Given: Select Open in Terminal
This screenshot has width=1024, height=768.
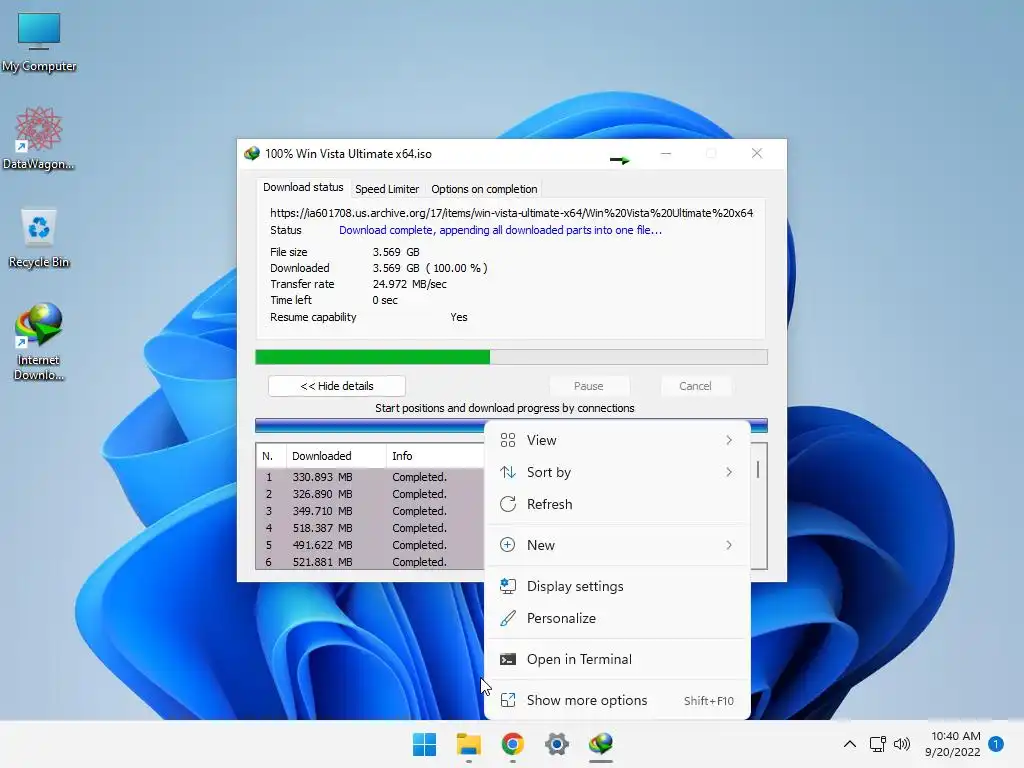Looking at the screenshot, I should coord(617,659).
